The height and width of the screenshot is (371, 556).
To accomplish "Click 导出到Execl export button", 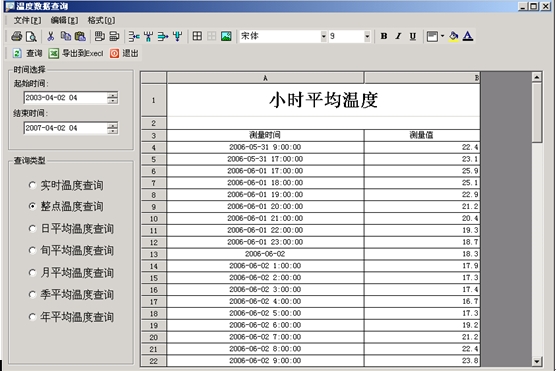I will [x=76, y=54].
